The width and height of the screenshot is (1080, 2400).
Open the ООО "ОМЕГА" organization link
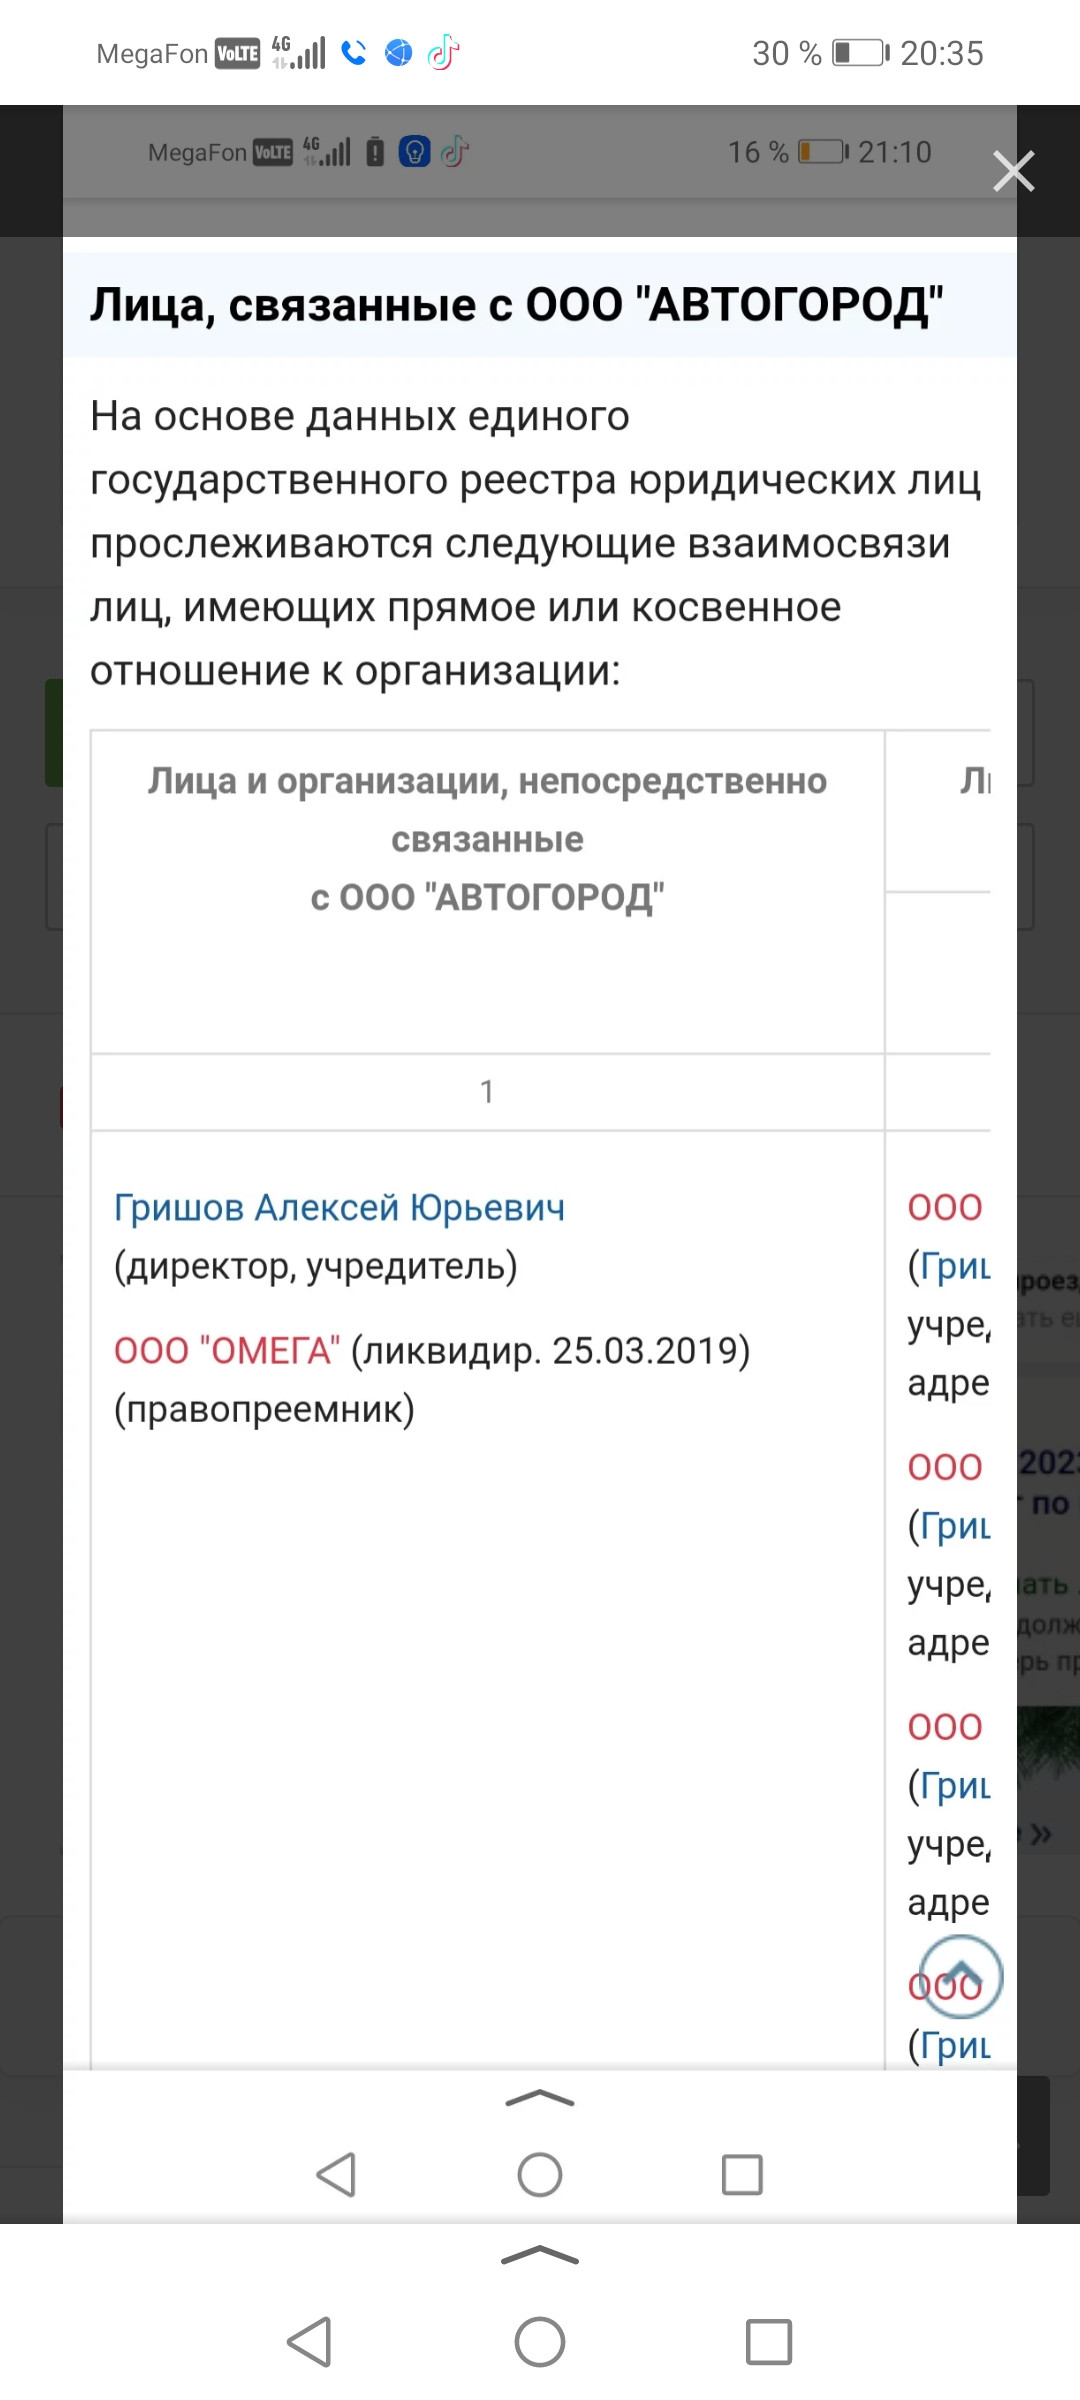click(227, 1350)
